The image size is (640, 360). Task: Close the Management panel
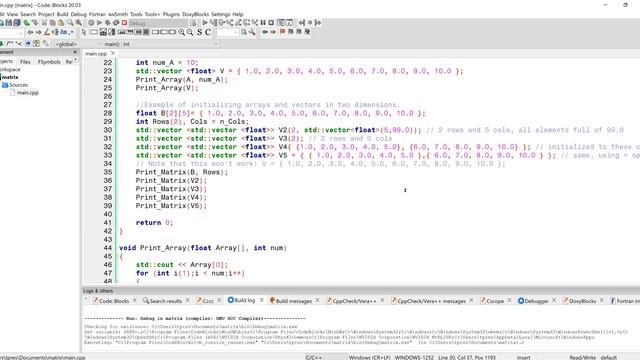tap(75, 52)
